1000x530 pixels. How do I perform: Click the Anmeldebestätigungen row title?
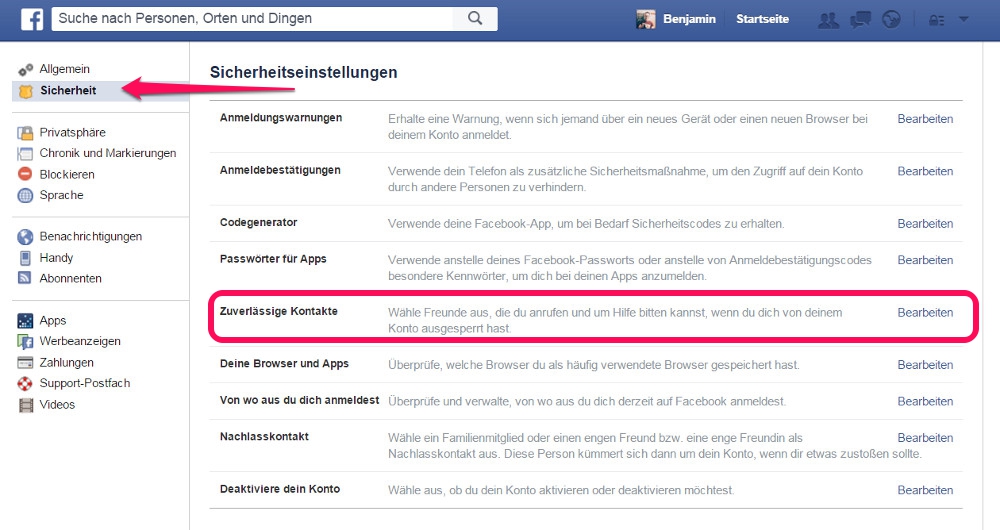click(x=280, y=170)
